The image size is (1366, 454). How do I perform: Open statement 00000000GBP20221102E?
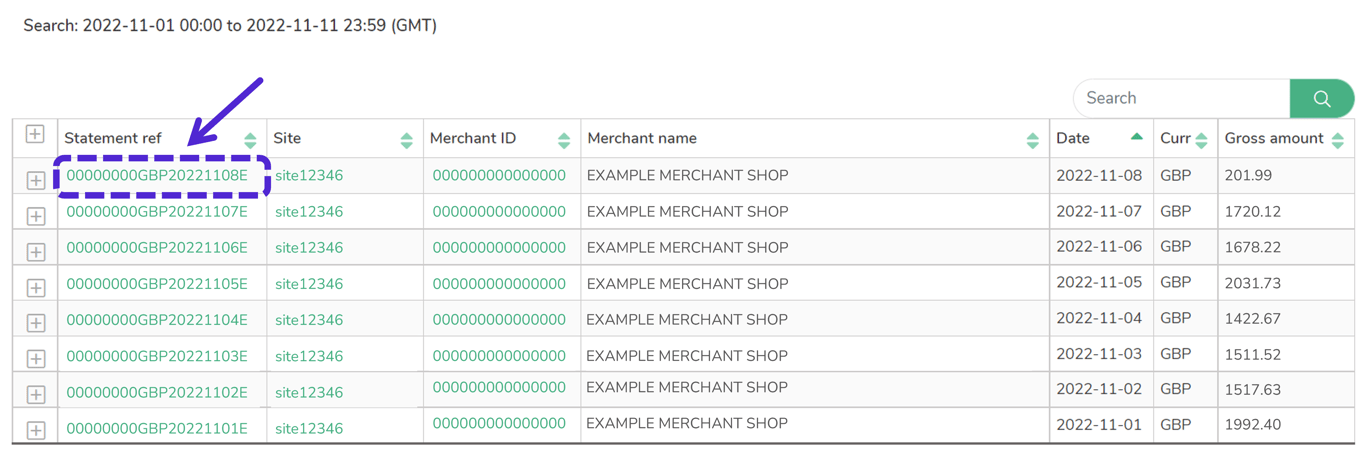click(157, 393)
